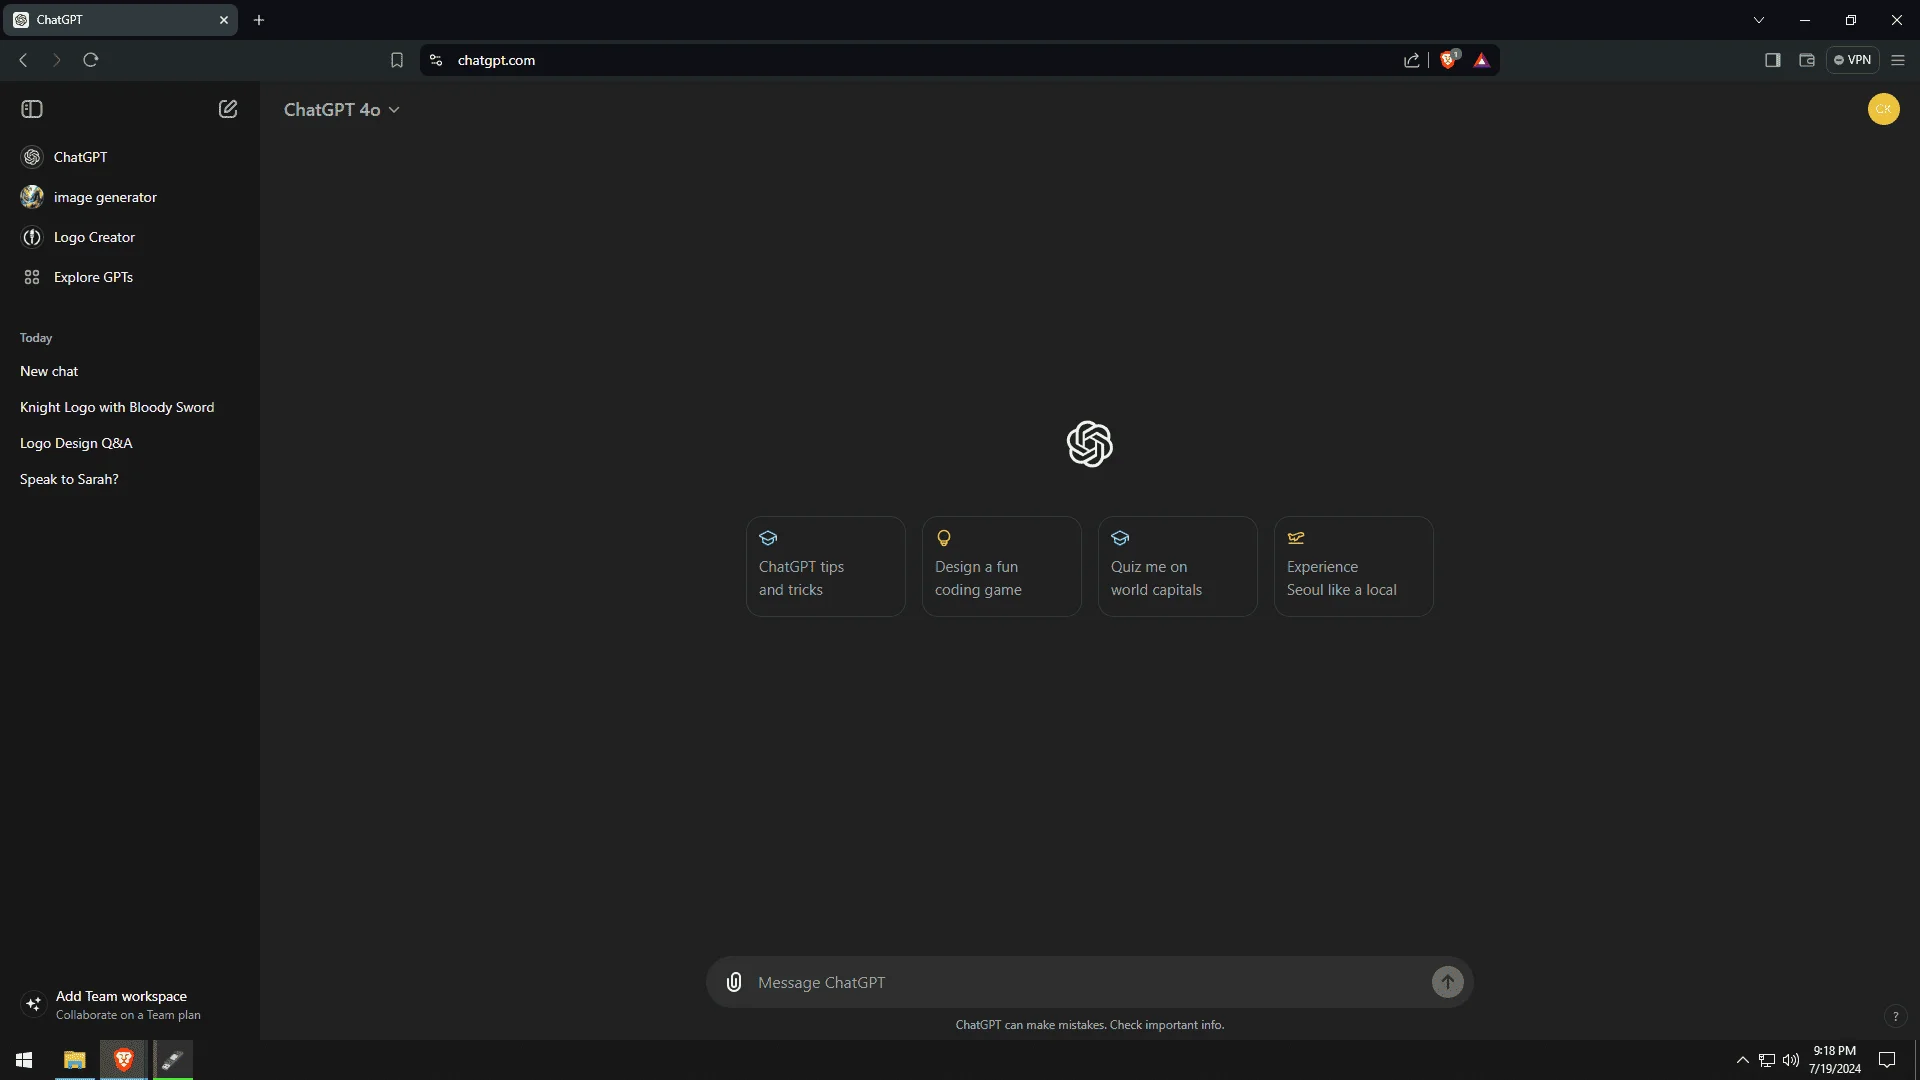The width and height of the screenshot is (1920, 1080).
Task: Open help question mark button
Action: point(1895,1017)
